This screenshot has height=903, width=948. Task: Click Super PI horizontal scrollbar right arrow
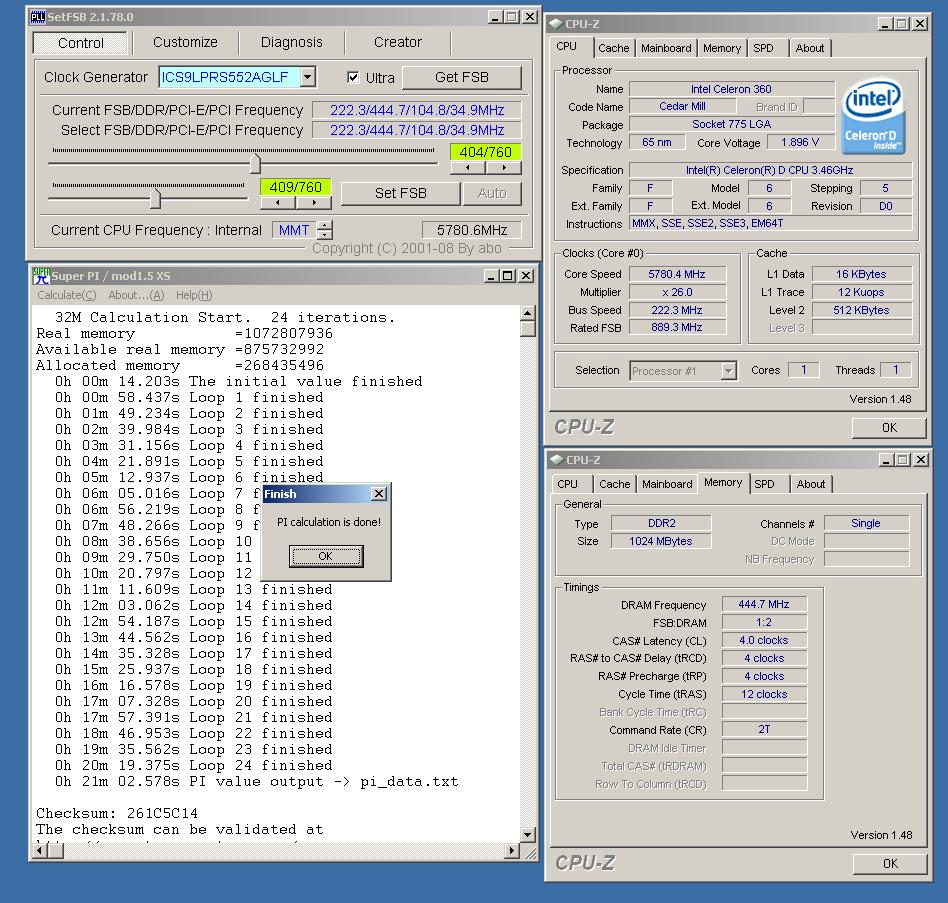[511, 850]
